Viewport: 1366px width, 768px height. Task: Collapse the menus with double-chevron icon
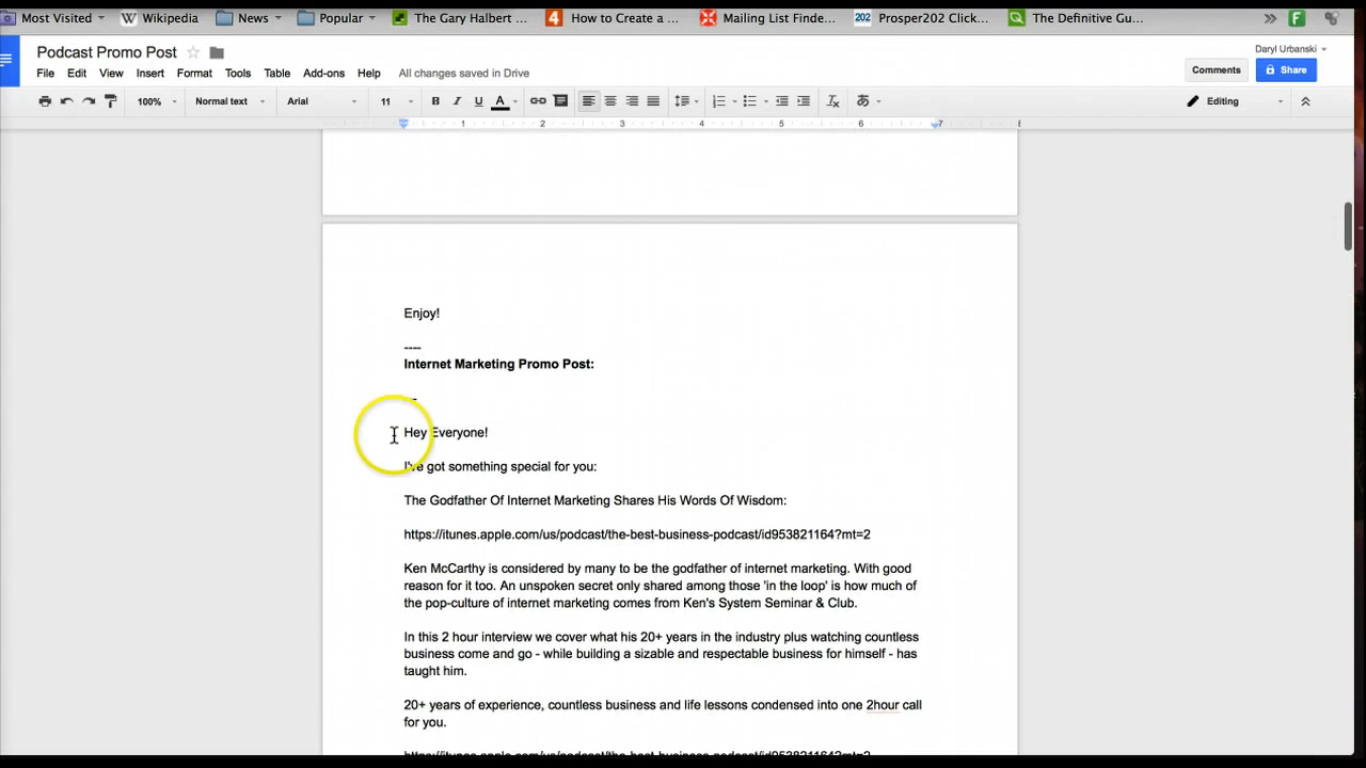(x=1305, y=101)
